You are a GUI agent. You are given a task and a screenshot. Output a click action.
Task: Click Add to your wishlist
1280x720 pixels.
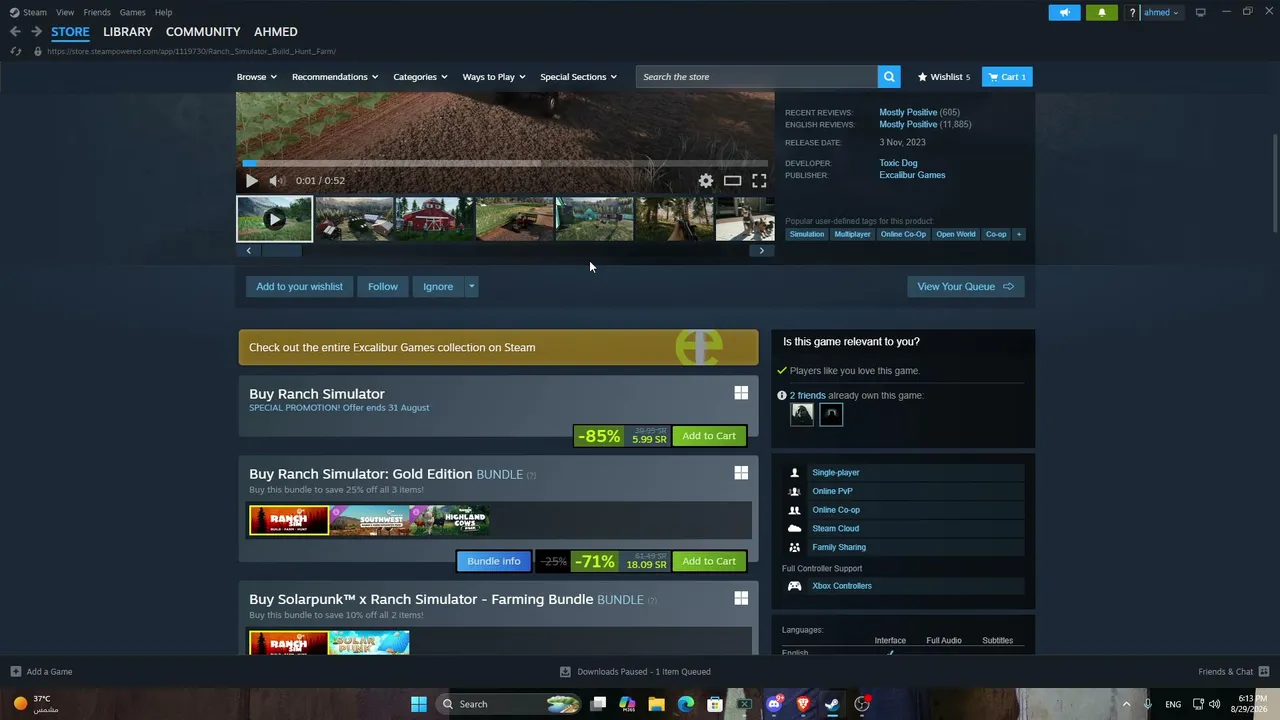[299, 287]
